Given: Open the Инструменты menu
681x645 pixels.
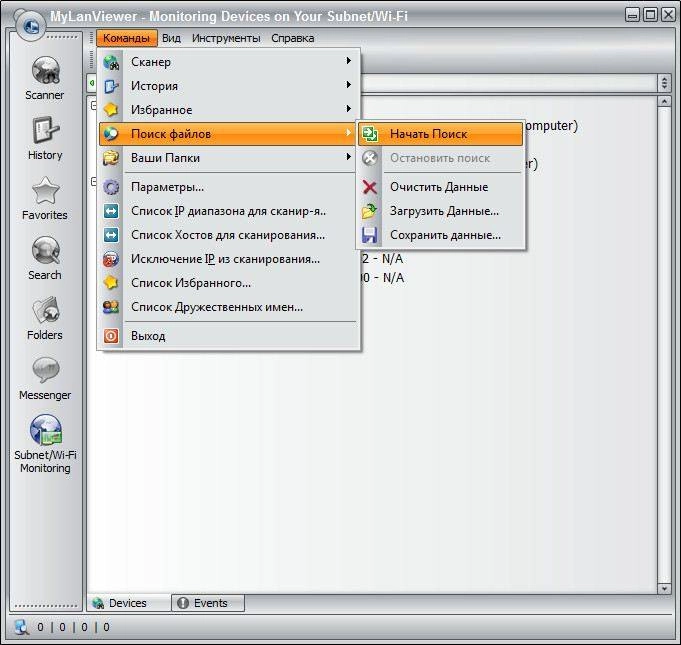Looking at the screenshot, I should (226, 38).
